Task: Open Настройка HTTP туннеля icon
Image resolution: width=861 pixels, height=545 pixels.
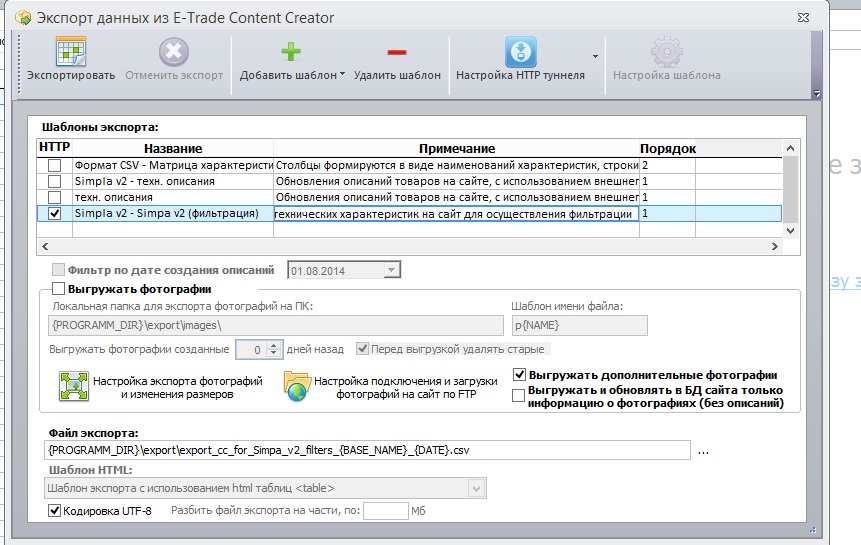Action: [521, 52]
